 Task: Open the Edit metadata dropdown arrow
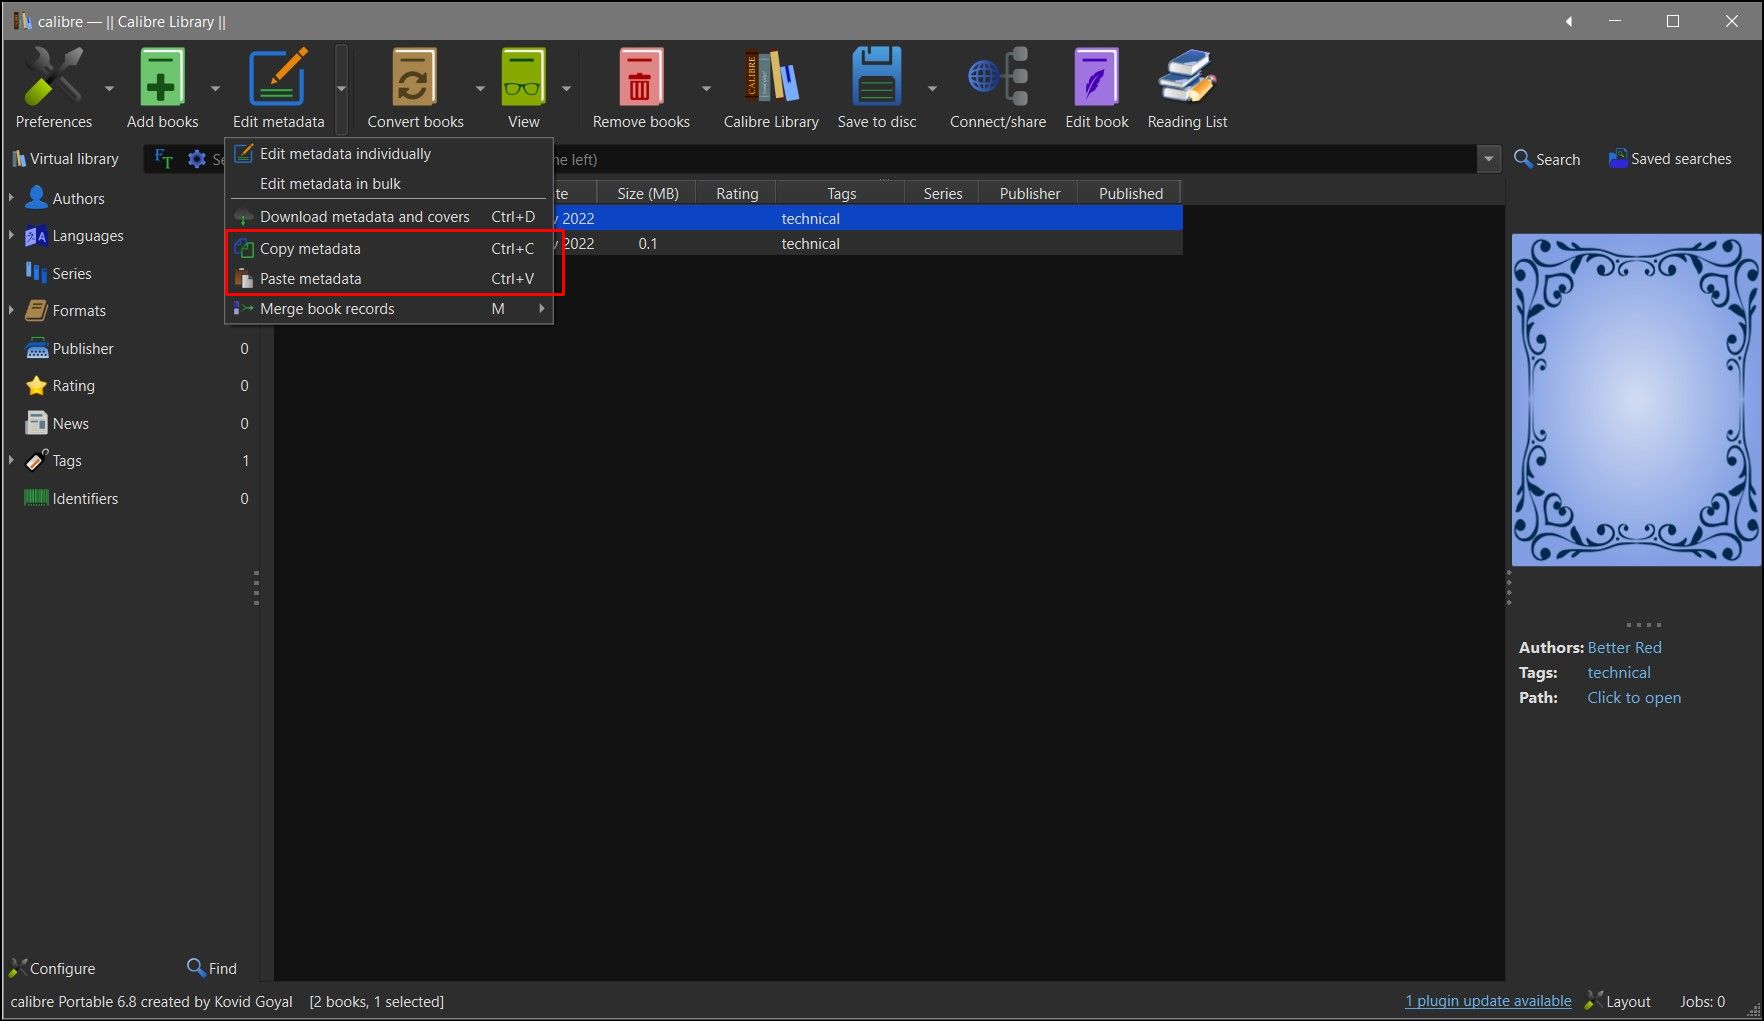(341, 88)
